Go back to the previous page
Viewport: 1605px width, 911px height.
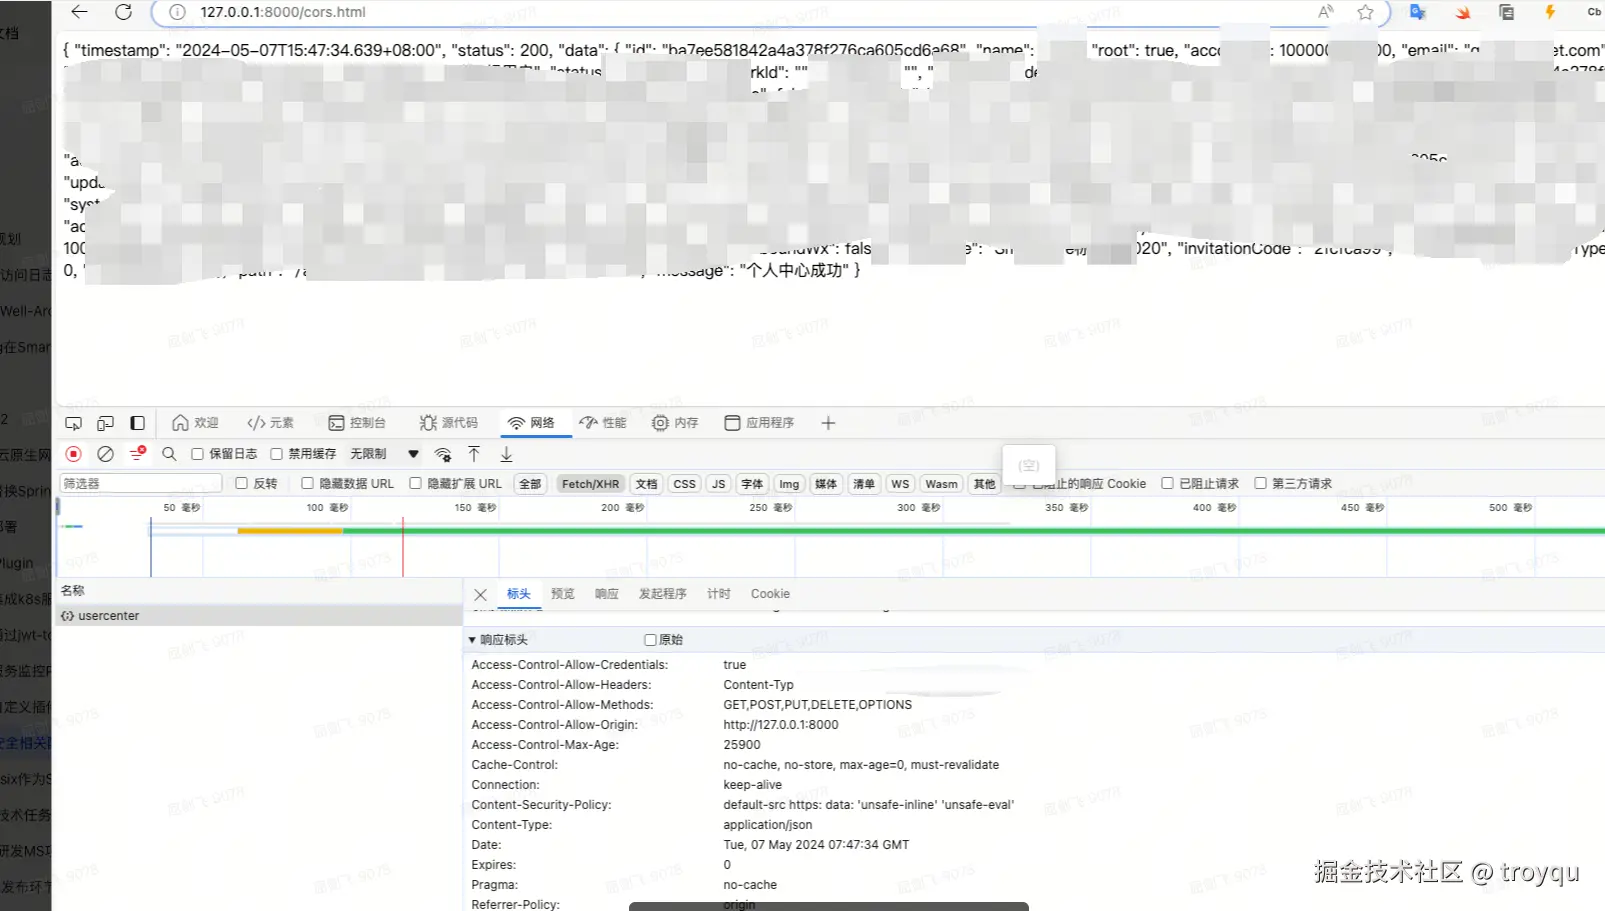(x=79, y=12)
